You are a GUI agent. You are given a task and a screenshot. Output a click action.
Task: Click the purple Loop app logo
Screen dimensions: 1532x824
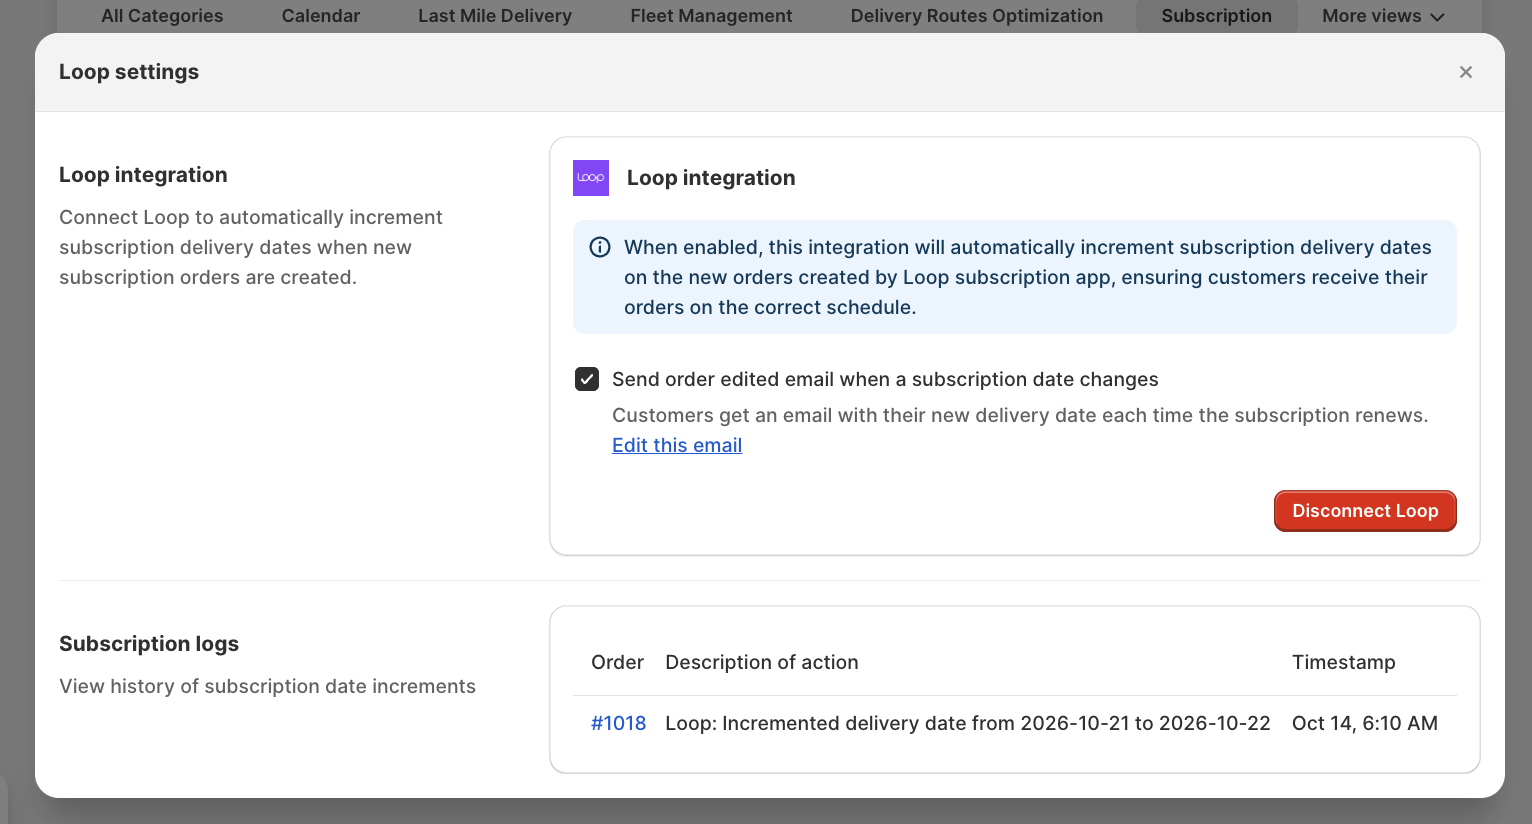click(x=591, y=178)
